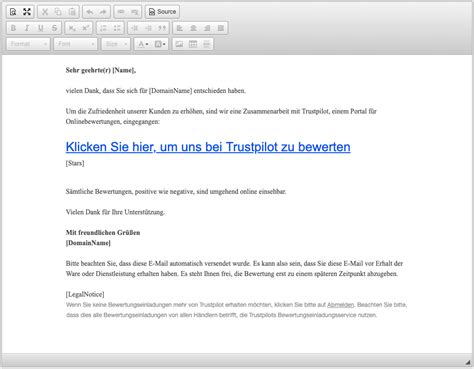Insert a numbered list
This screenshot has height=369, width=474.
pyautogui.click(x=103, y=28)
